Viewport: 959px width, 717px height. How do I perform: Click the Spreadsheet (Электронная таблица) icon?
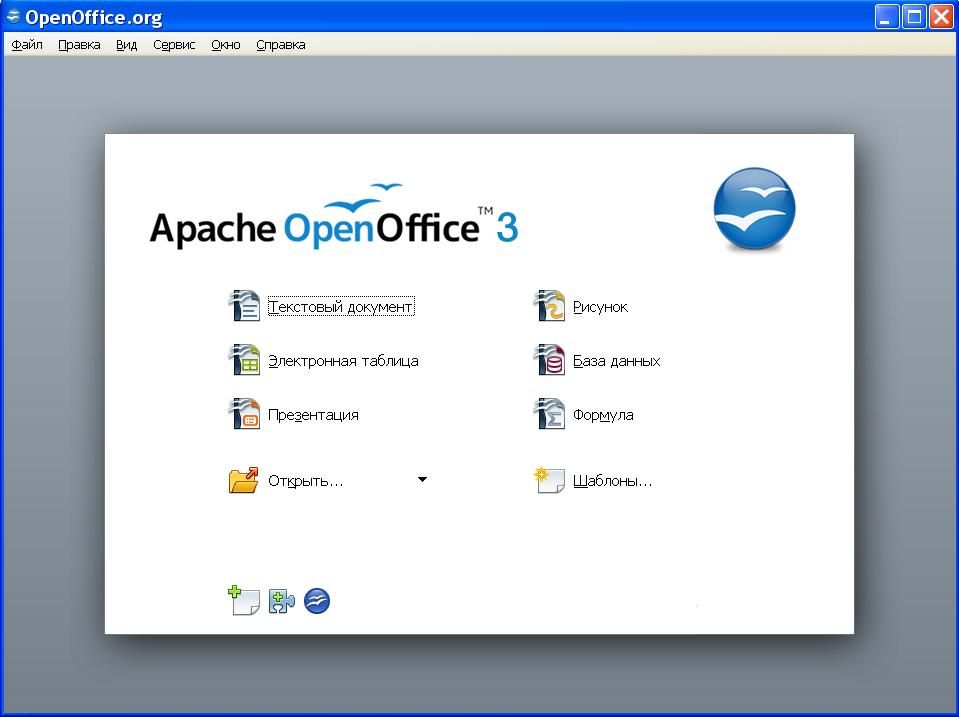[244, 360]
